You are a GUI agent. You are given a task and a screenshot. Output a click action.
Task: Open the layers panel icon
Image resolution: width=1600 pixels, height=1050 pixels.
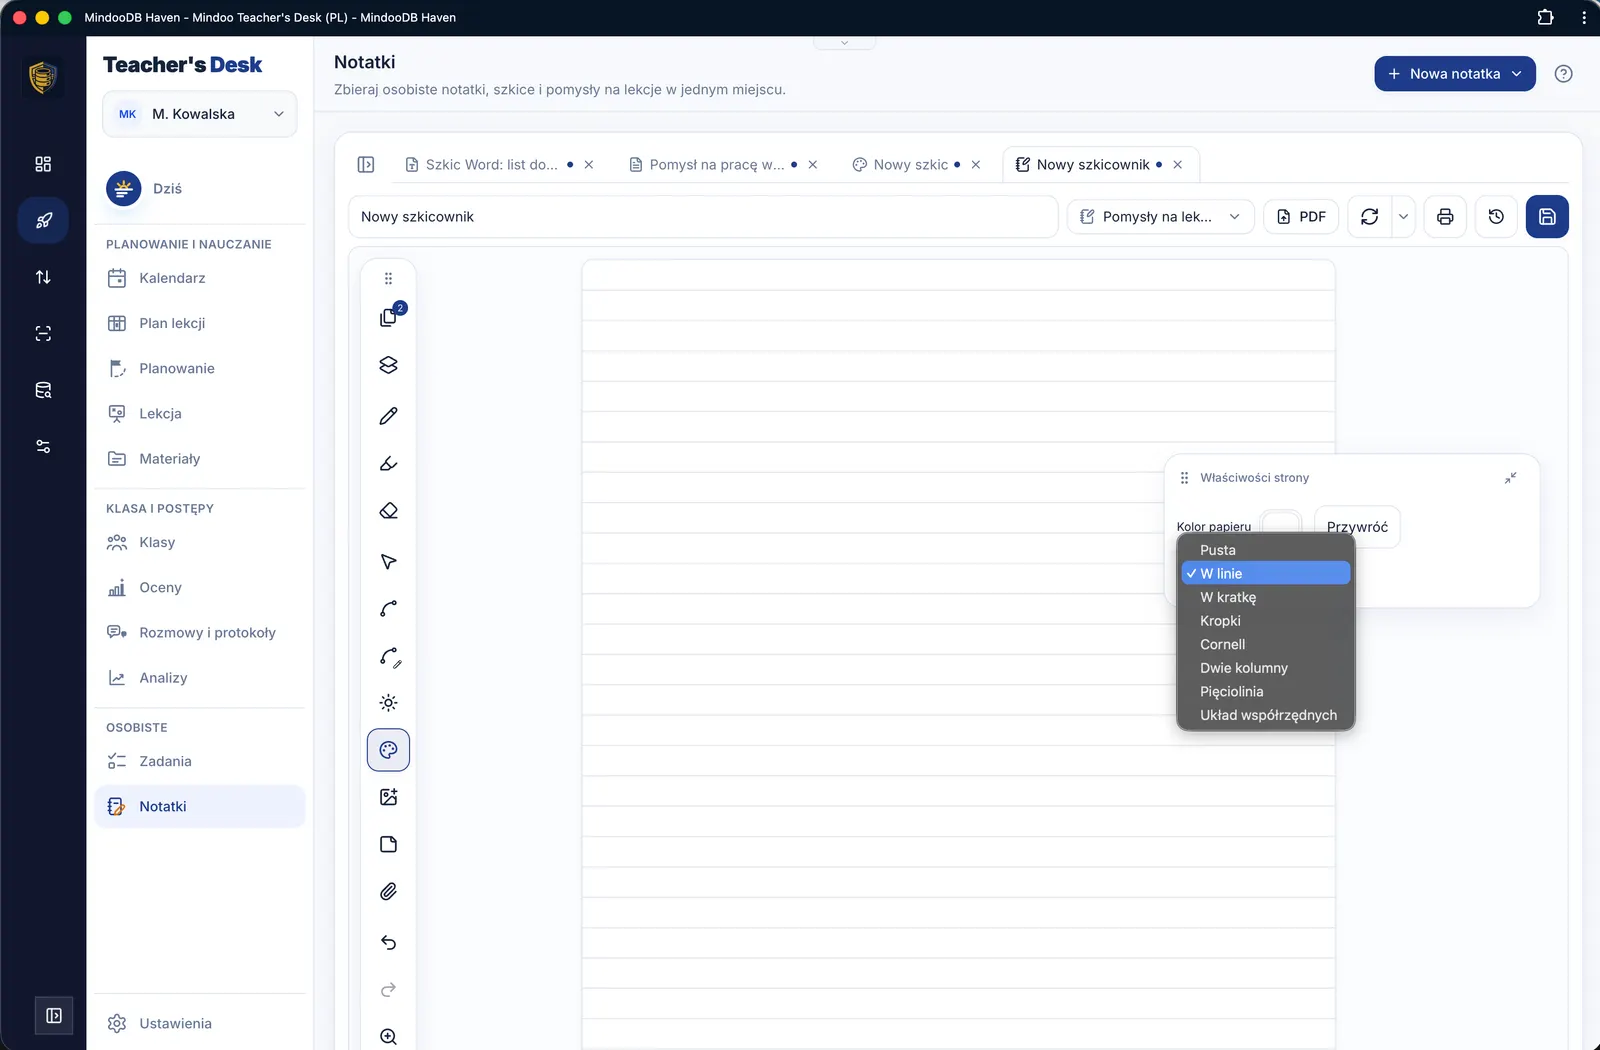[x=389, y=365]
